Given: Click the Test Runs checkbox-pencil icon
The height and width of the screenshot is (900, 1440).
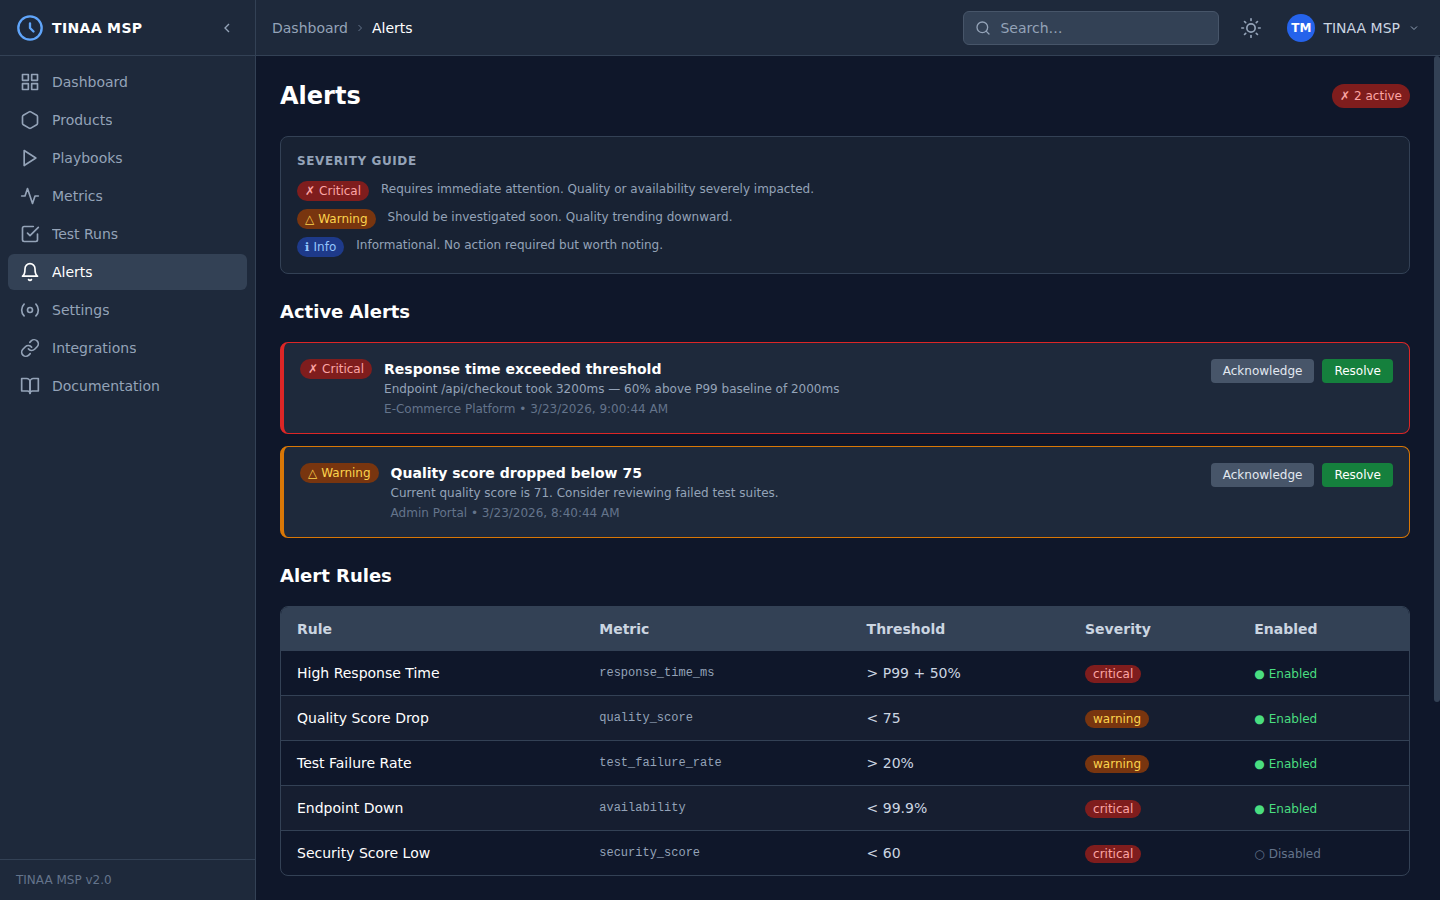Looking at the screenshot, I should point(30,234).
